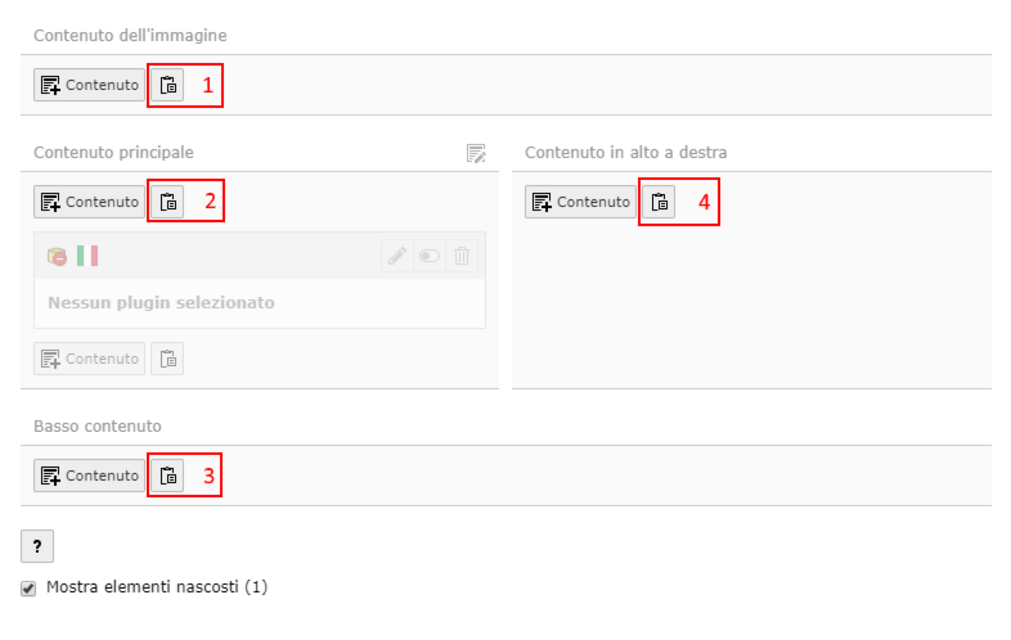Viewport: 1011px width, 640px height.
Task: Click plugin content type icon with red badge
Action: click(x=57, y=256)
